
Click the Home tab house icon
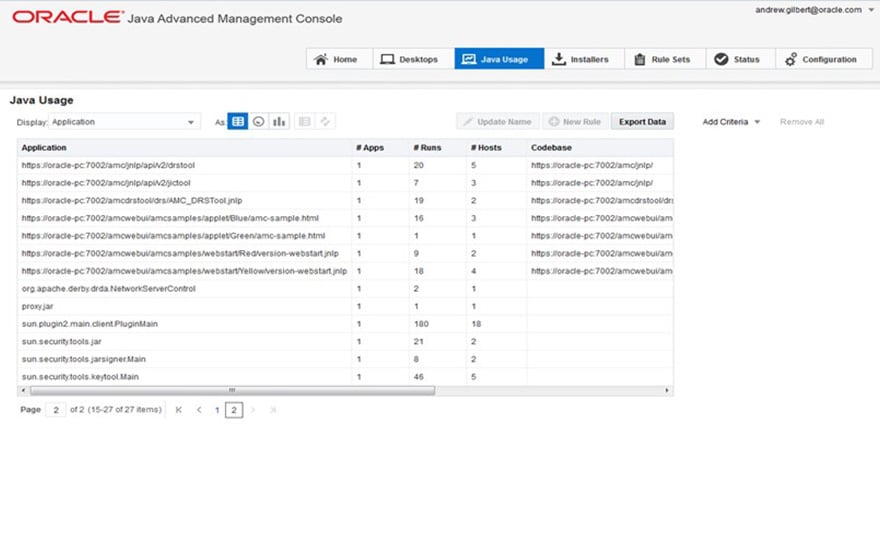pos(321,59)
